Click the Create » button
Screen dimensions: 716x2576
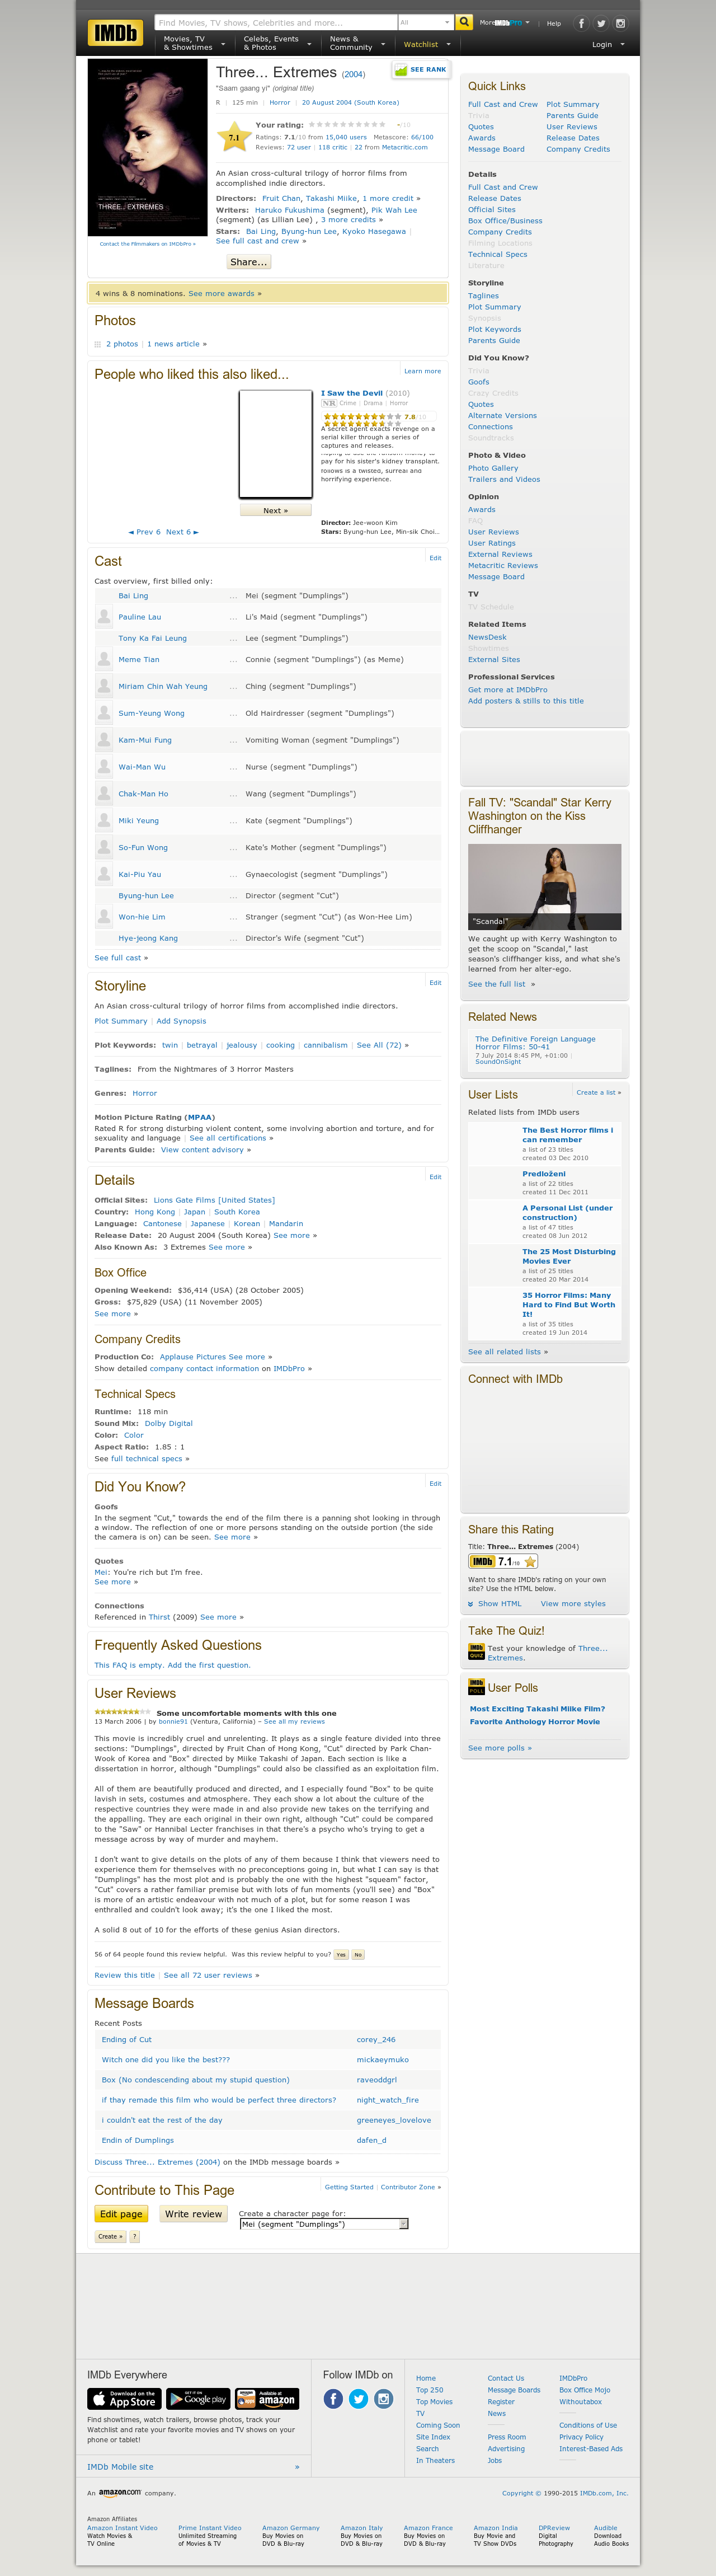[110, 2236]
